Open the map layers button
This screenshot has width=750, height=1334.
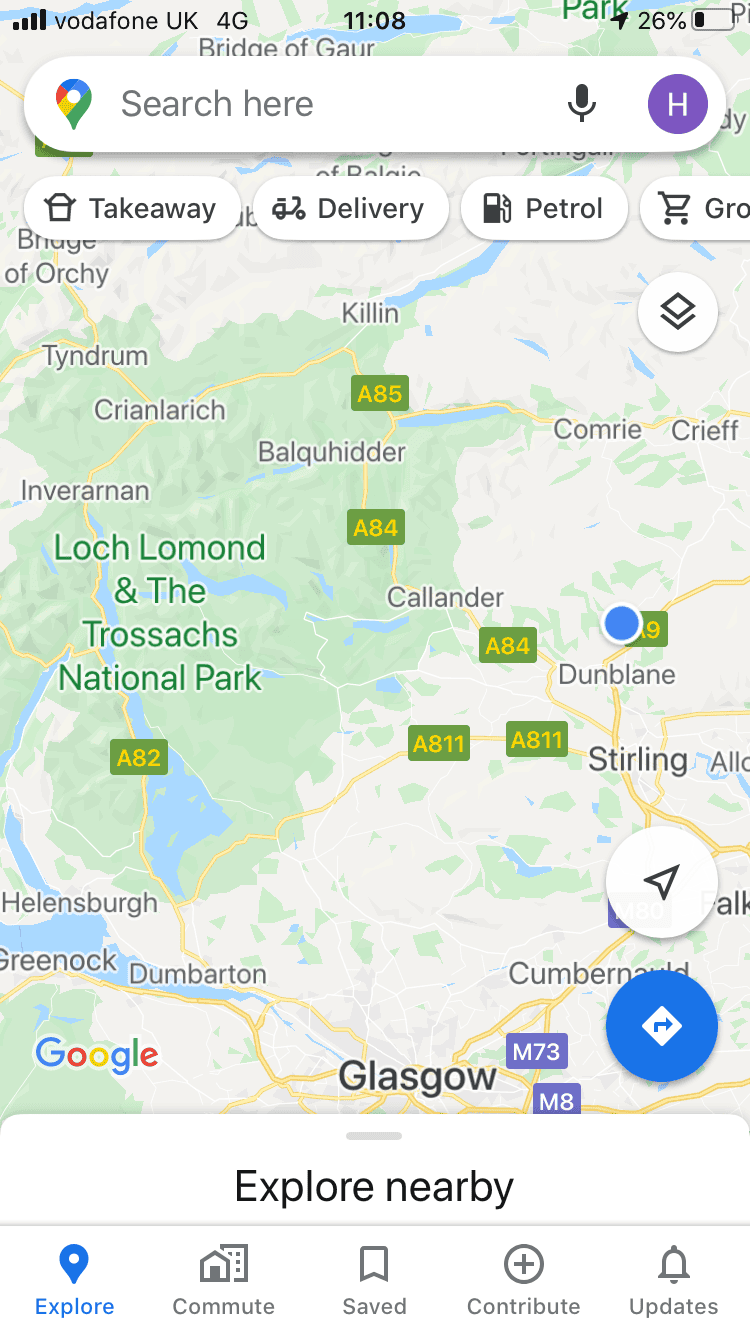678,312
